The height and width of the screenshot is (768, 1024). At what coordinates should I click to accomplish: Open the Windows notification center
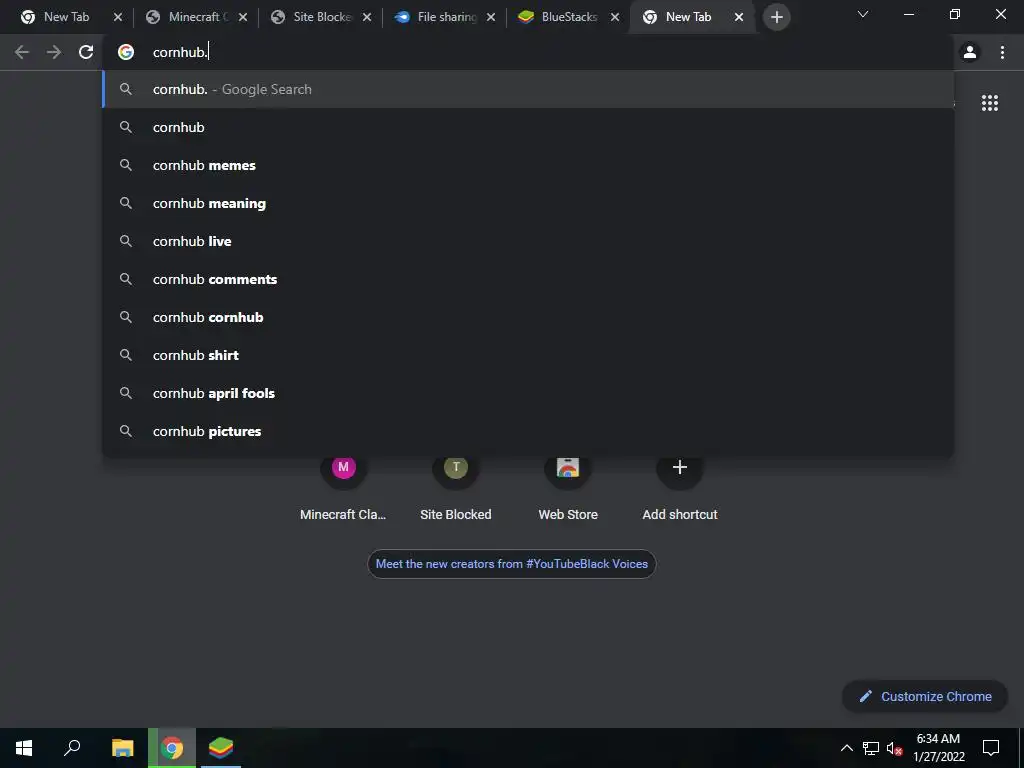[991, 748]
